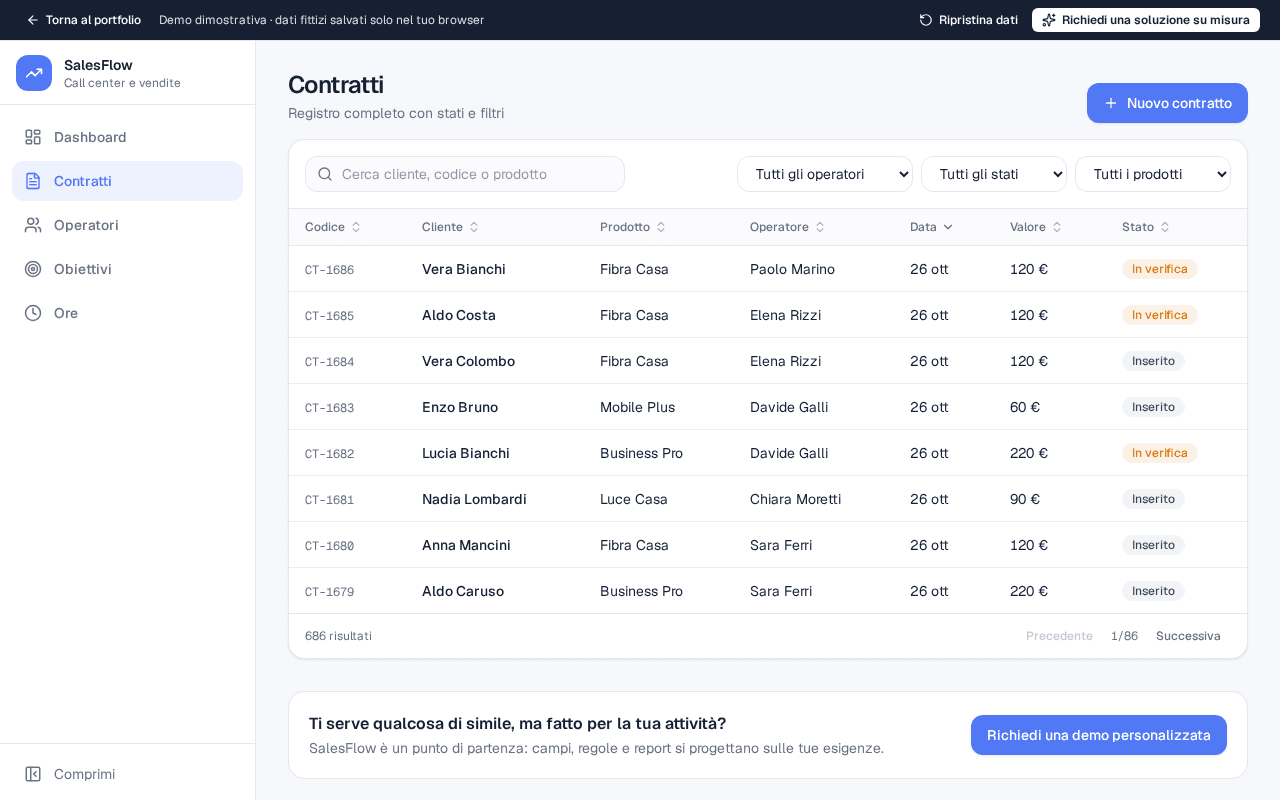Click the Ore clock icon in sidebar
This screenshot has width=1280, height=800.
coord(33,313)
